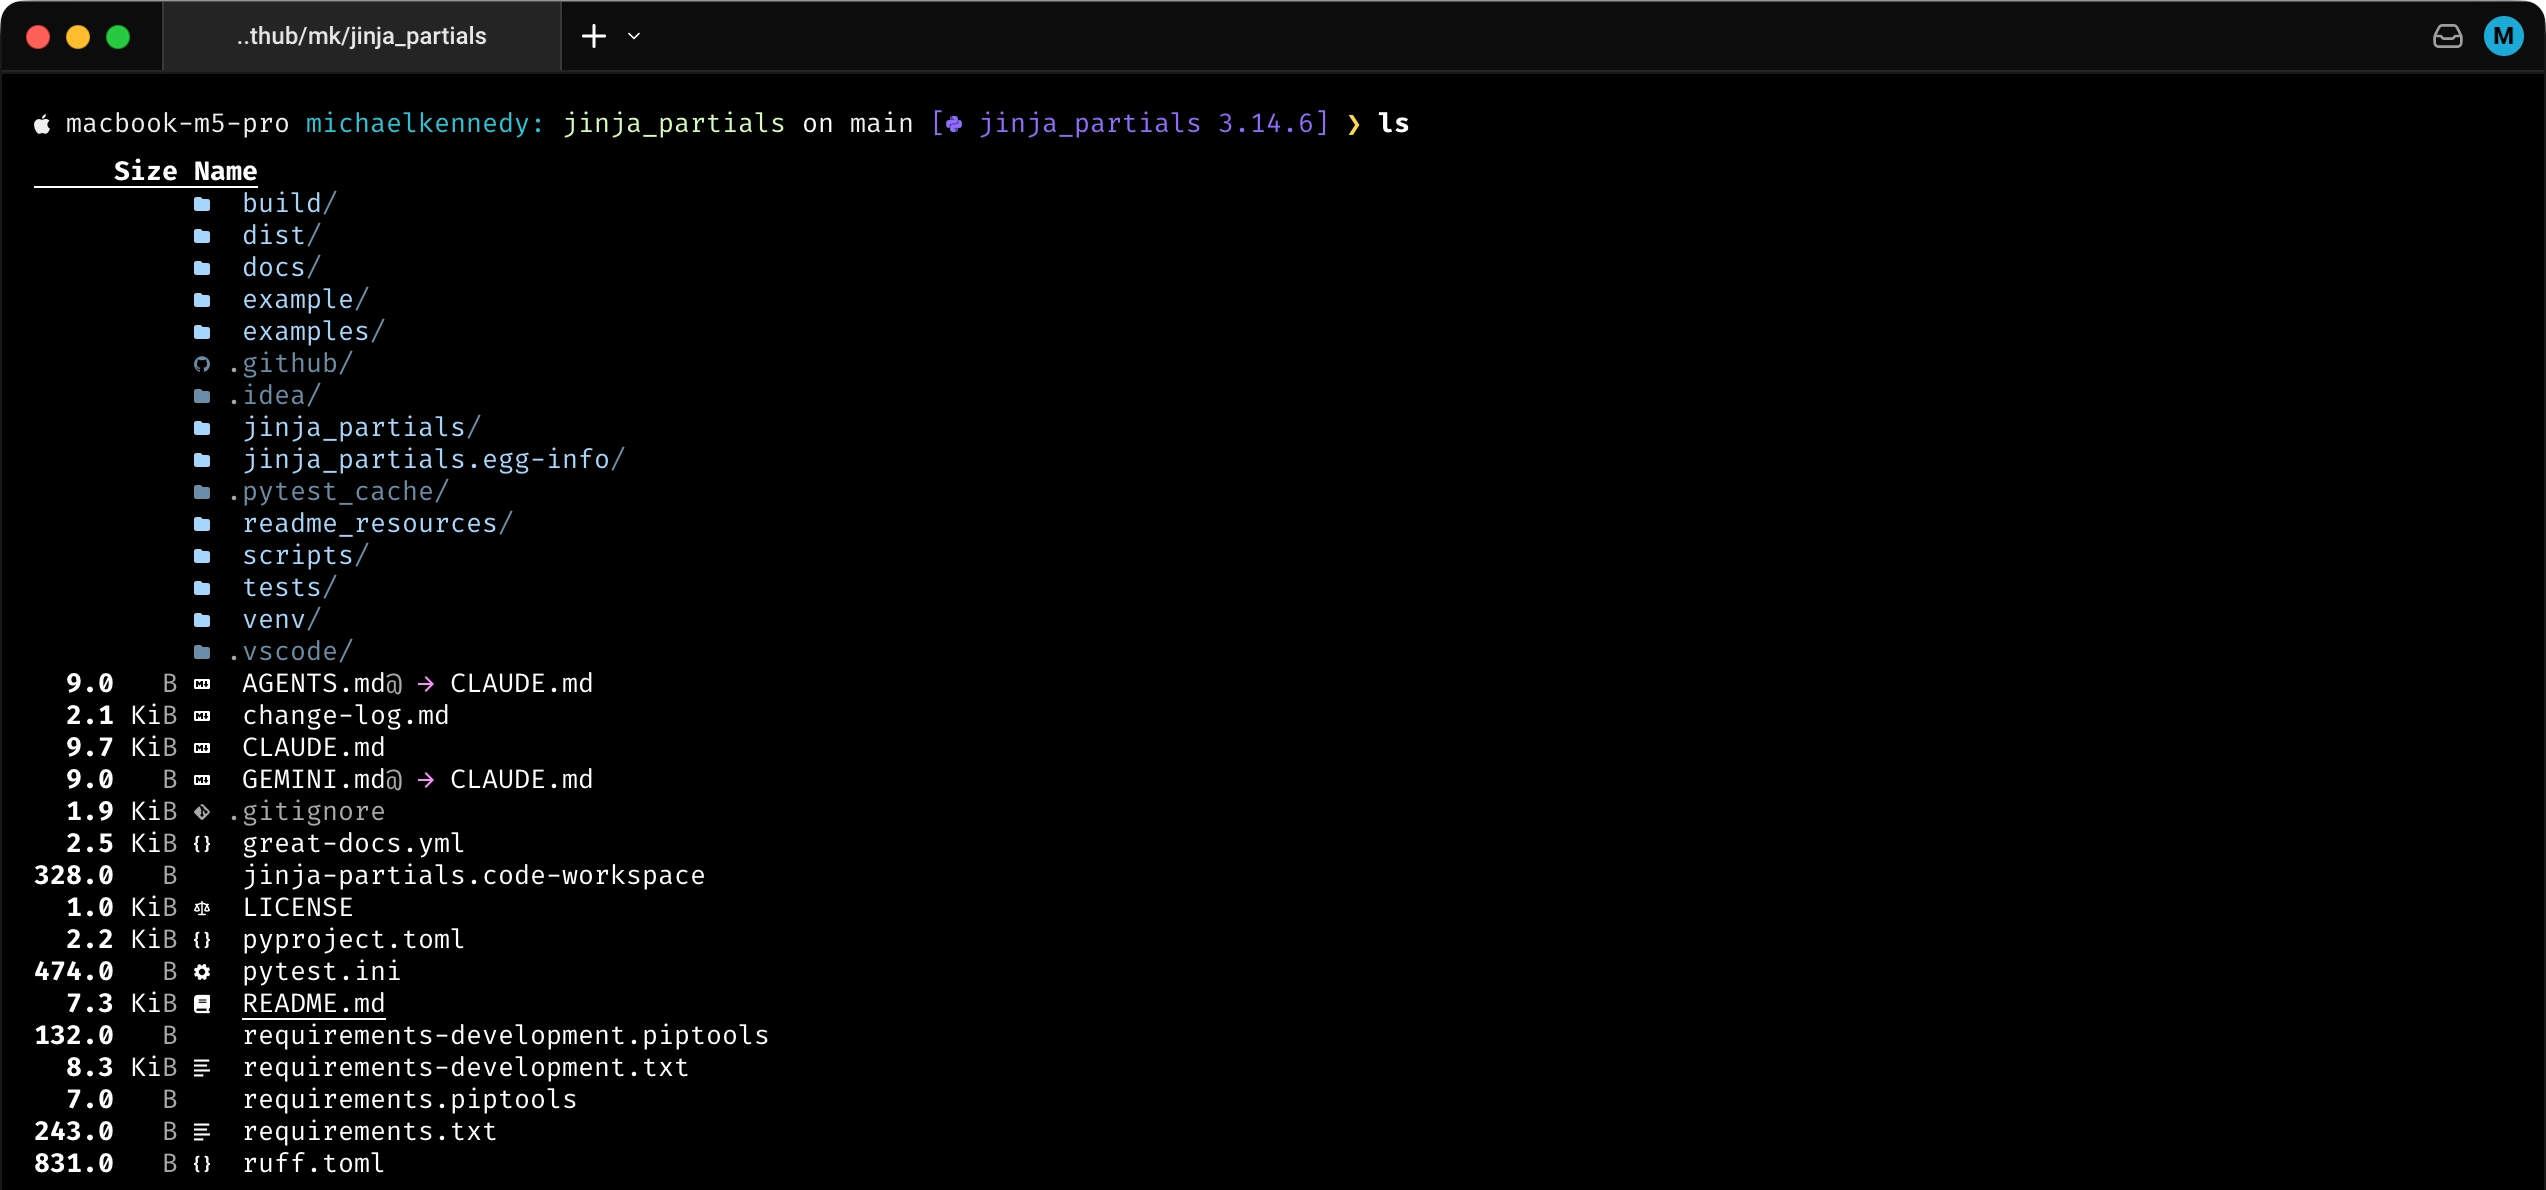Click the build/ directory name
2546x1190 pixels.
click(x=290, y=203)
